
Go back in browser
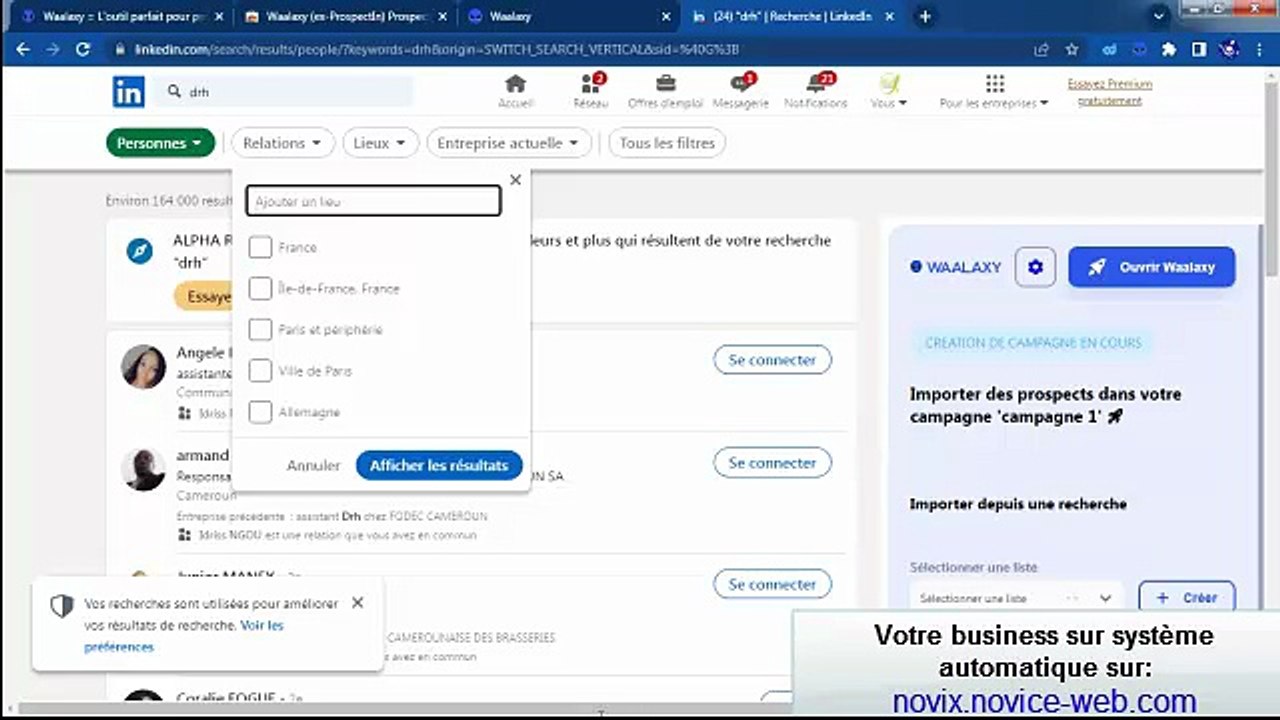pos(23,49)
